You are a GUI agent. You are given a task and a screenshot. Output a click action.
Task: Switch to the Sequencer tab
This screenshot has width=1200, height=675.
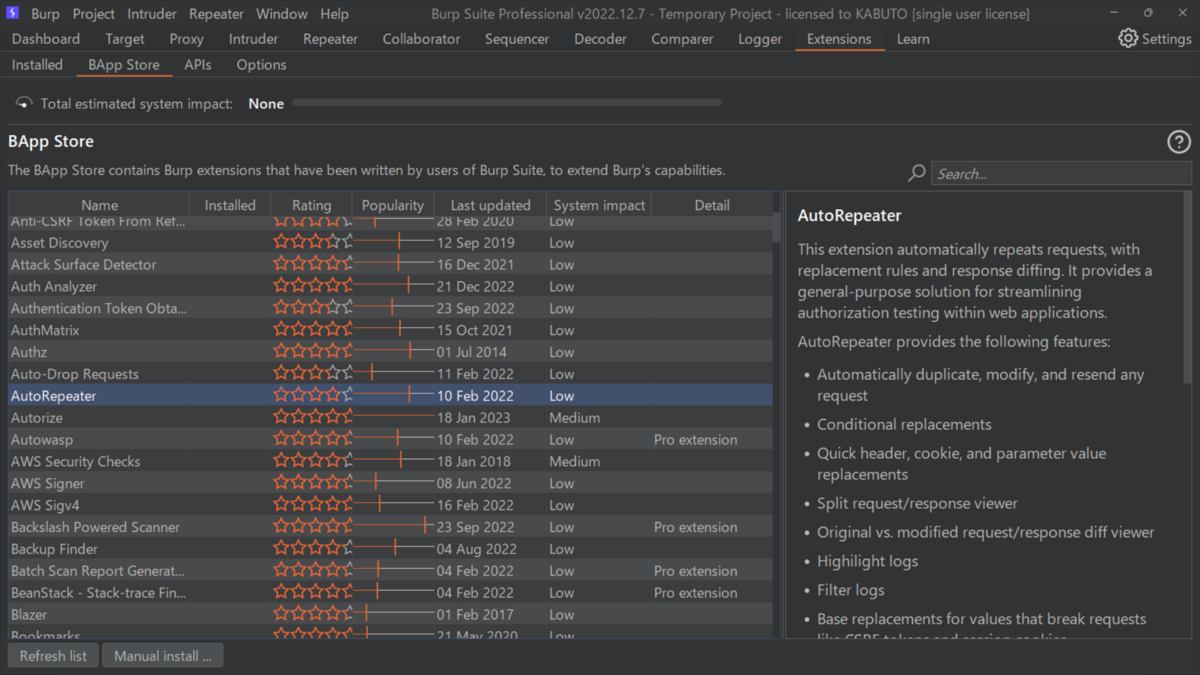click(x=517, y=38)
